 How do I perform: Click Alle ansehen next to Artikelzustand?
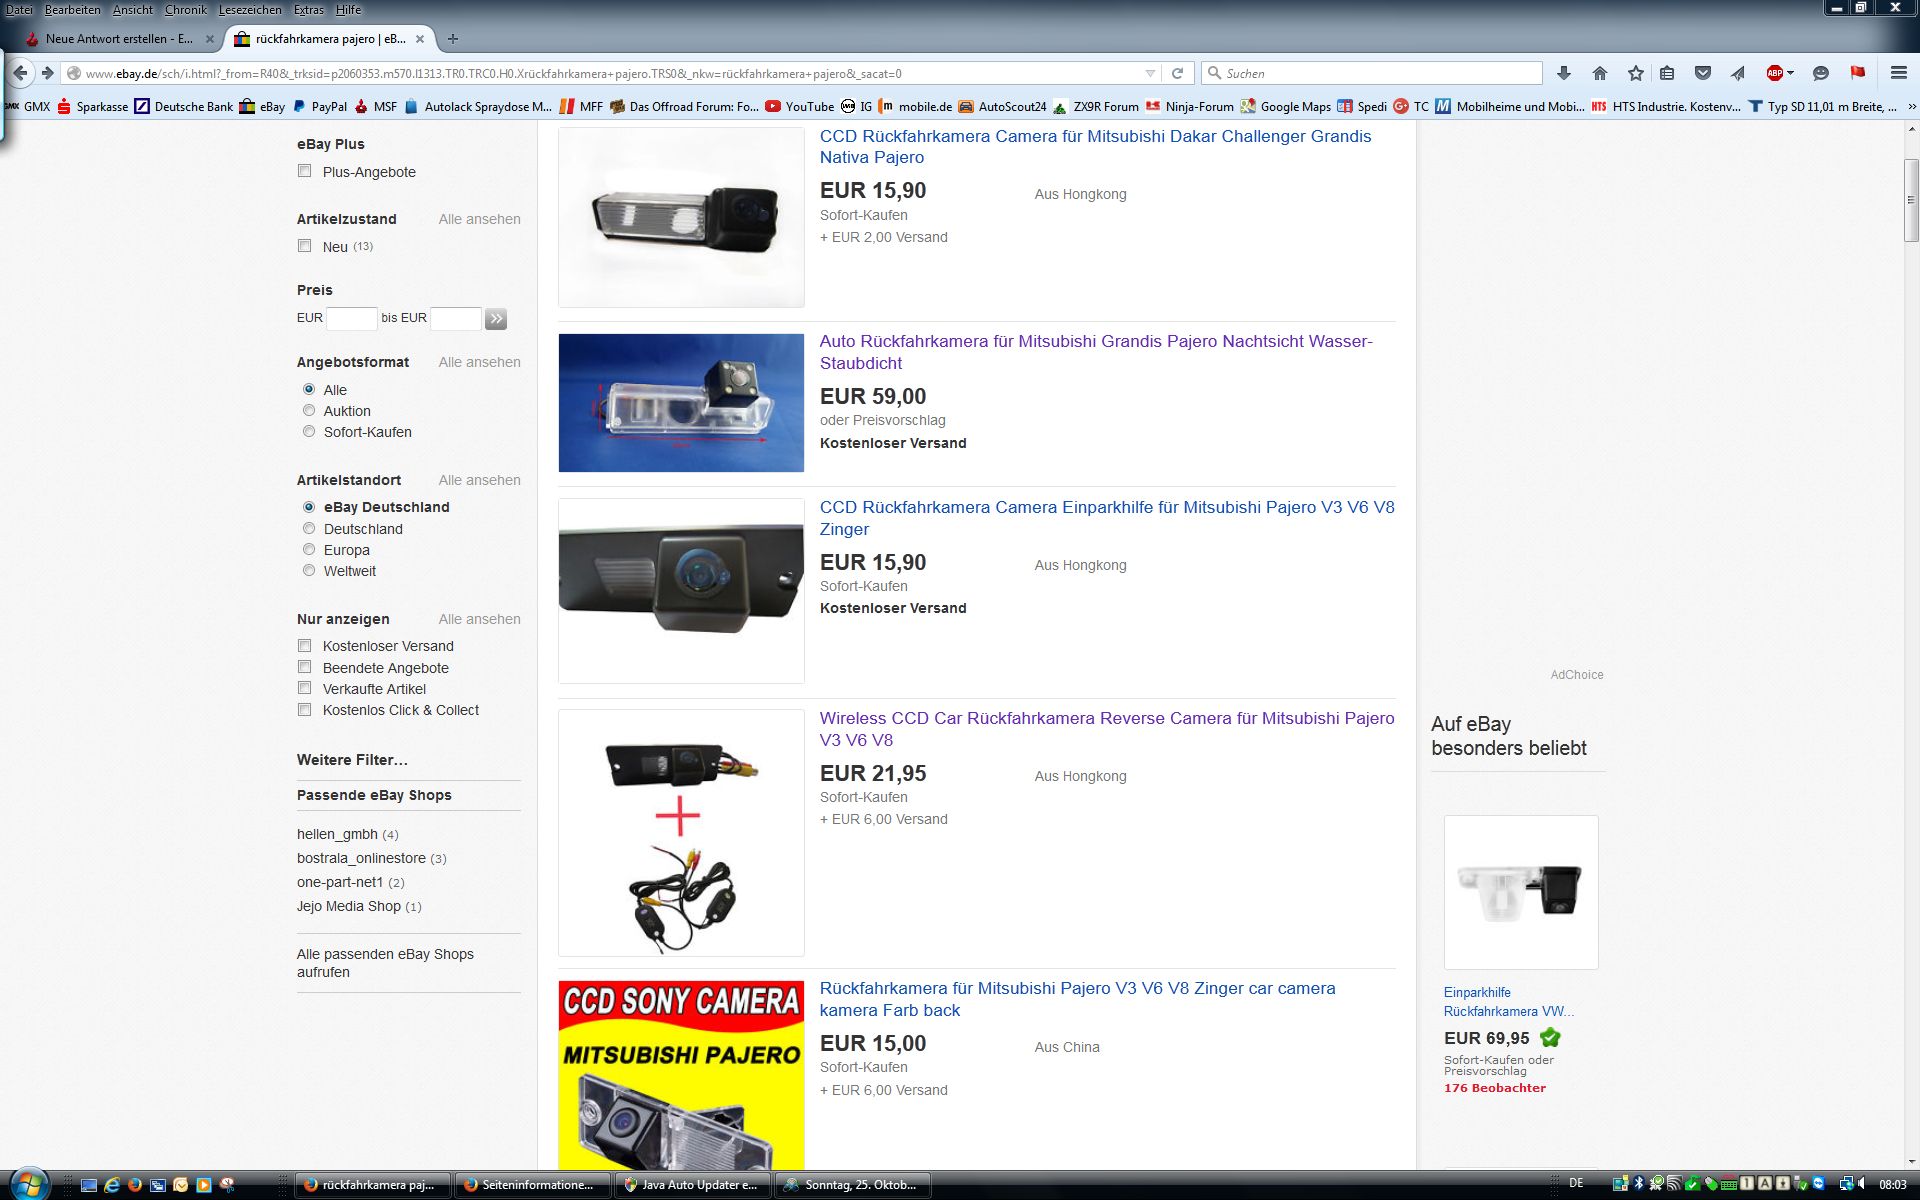(479, 219)
